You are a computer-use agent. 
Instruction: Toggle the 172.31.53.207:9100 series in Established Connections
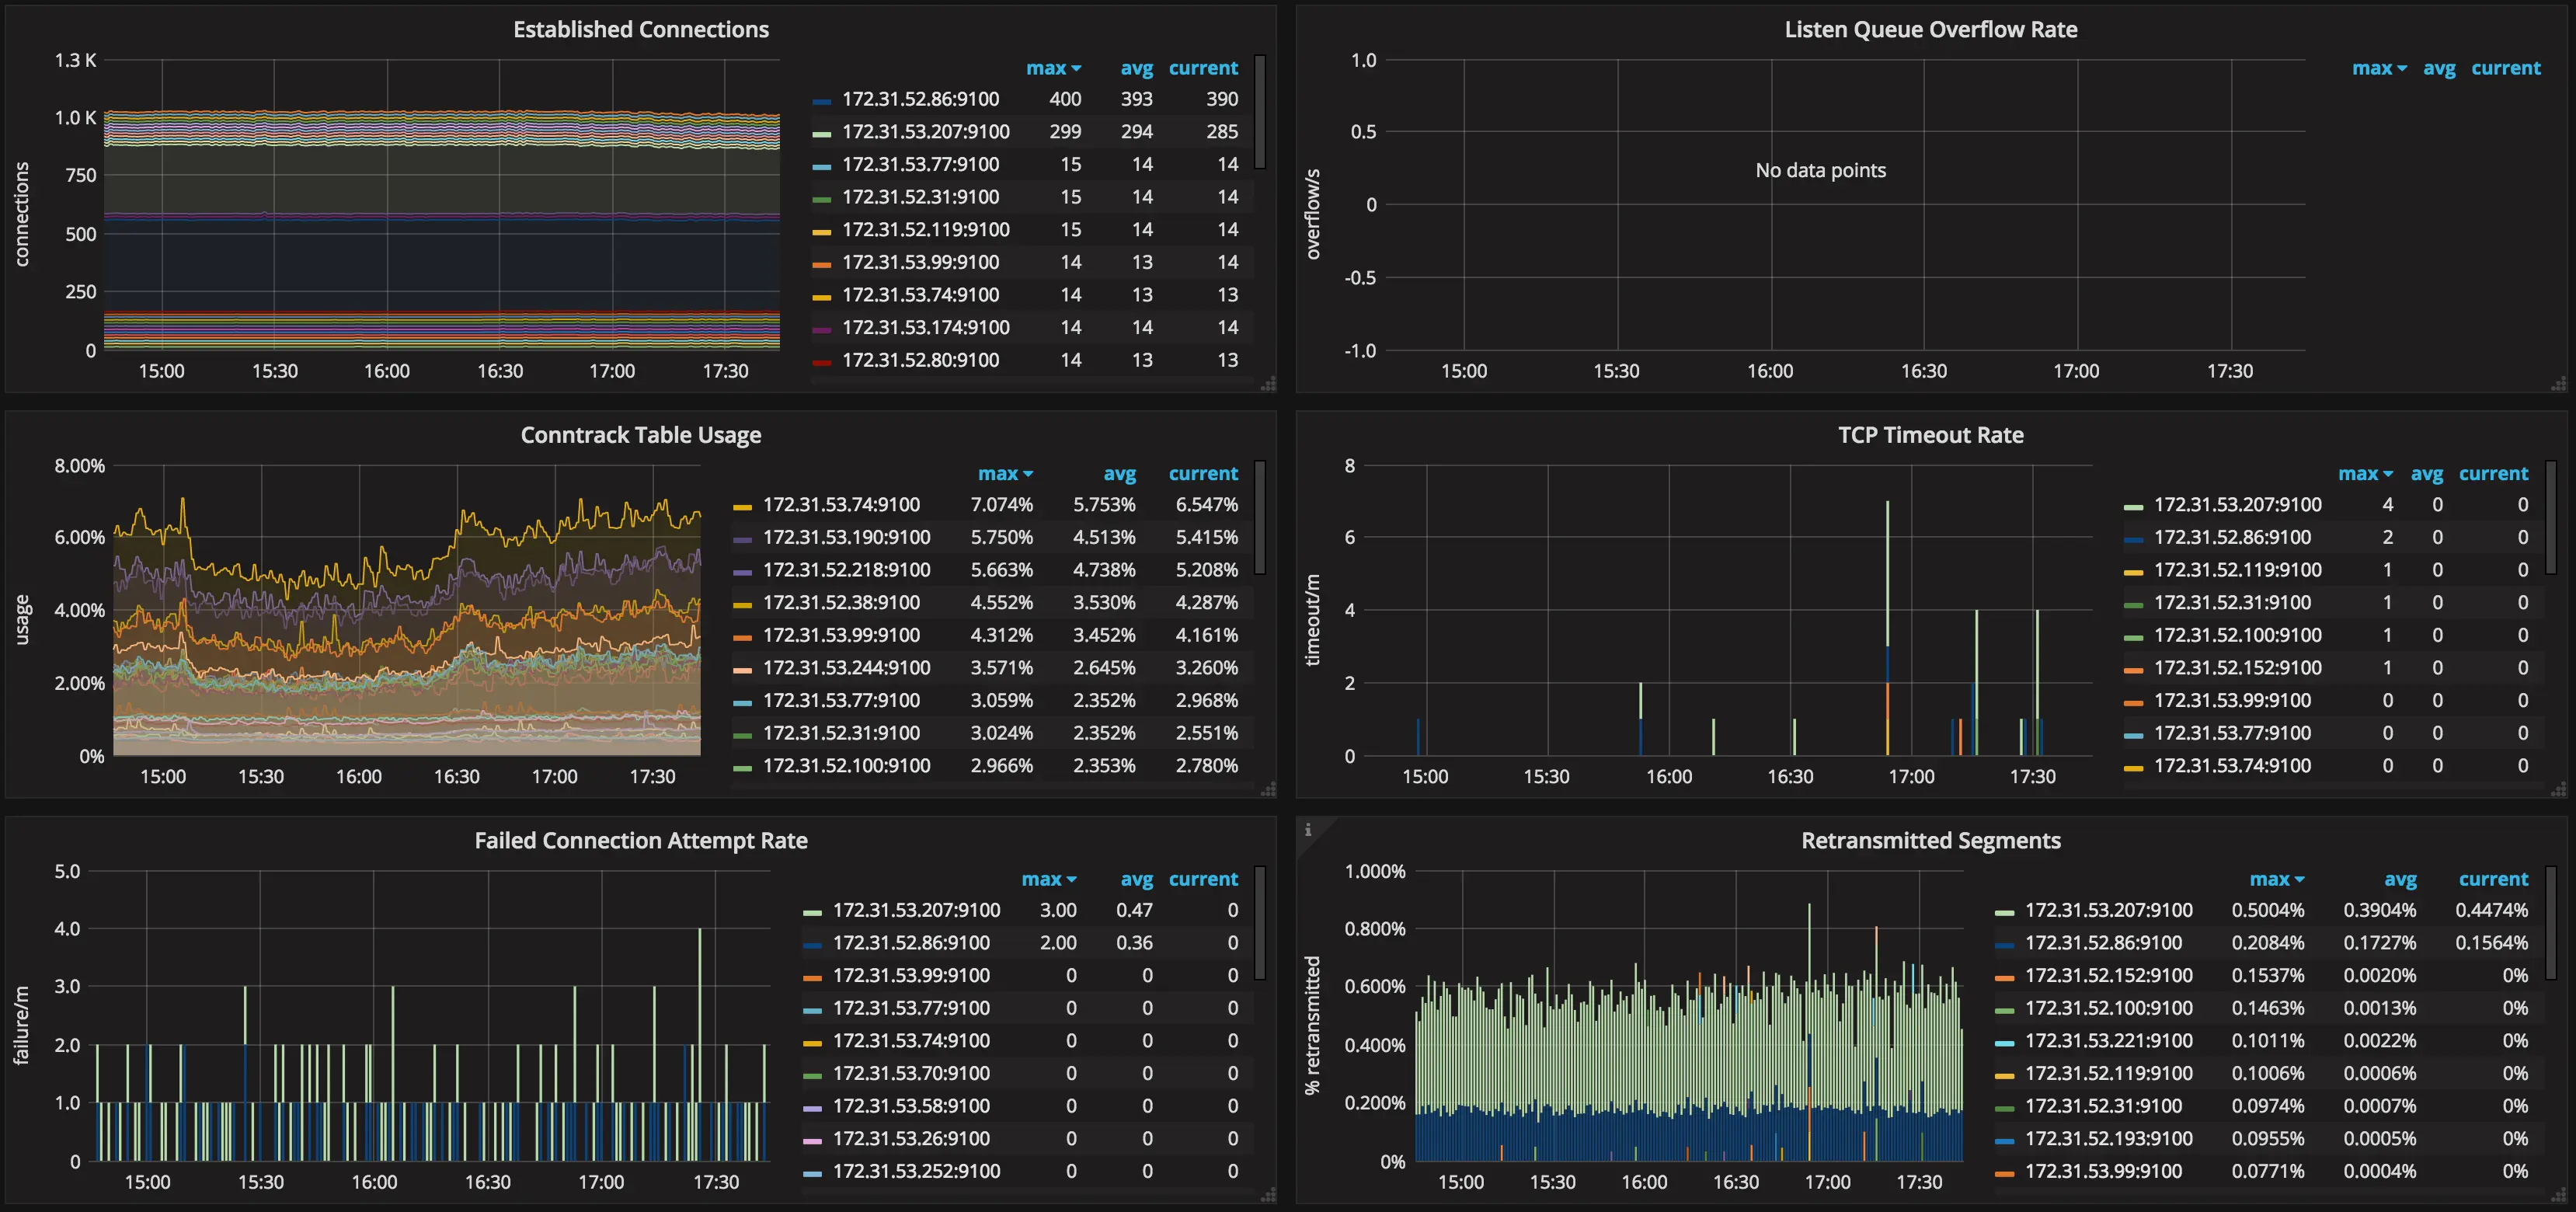tap(926, 131)
